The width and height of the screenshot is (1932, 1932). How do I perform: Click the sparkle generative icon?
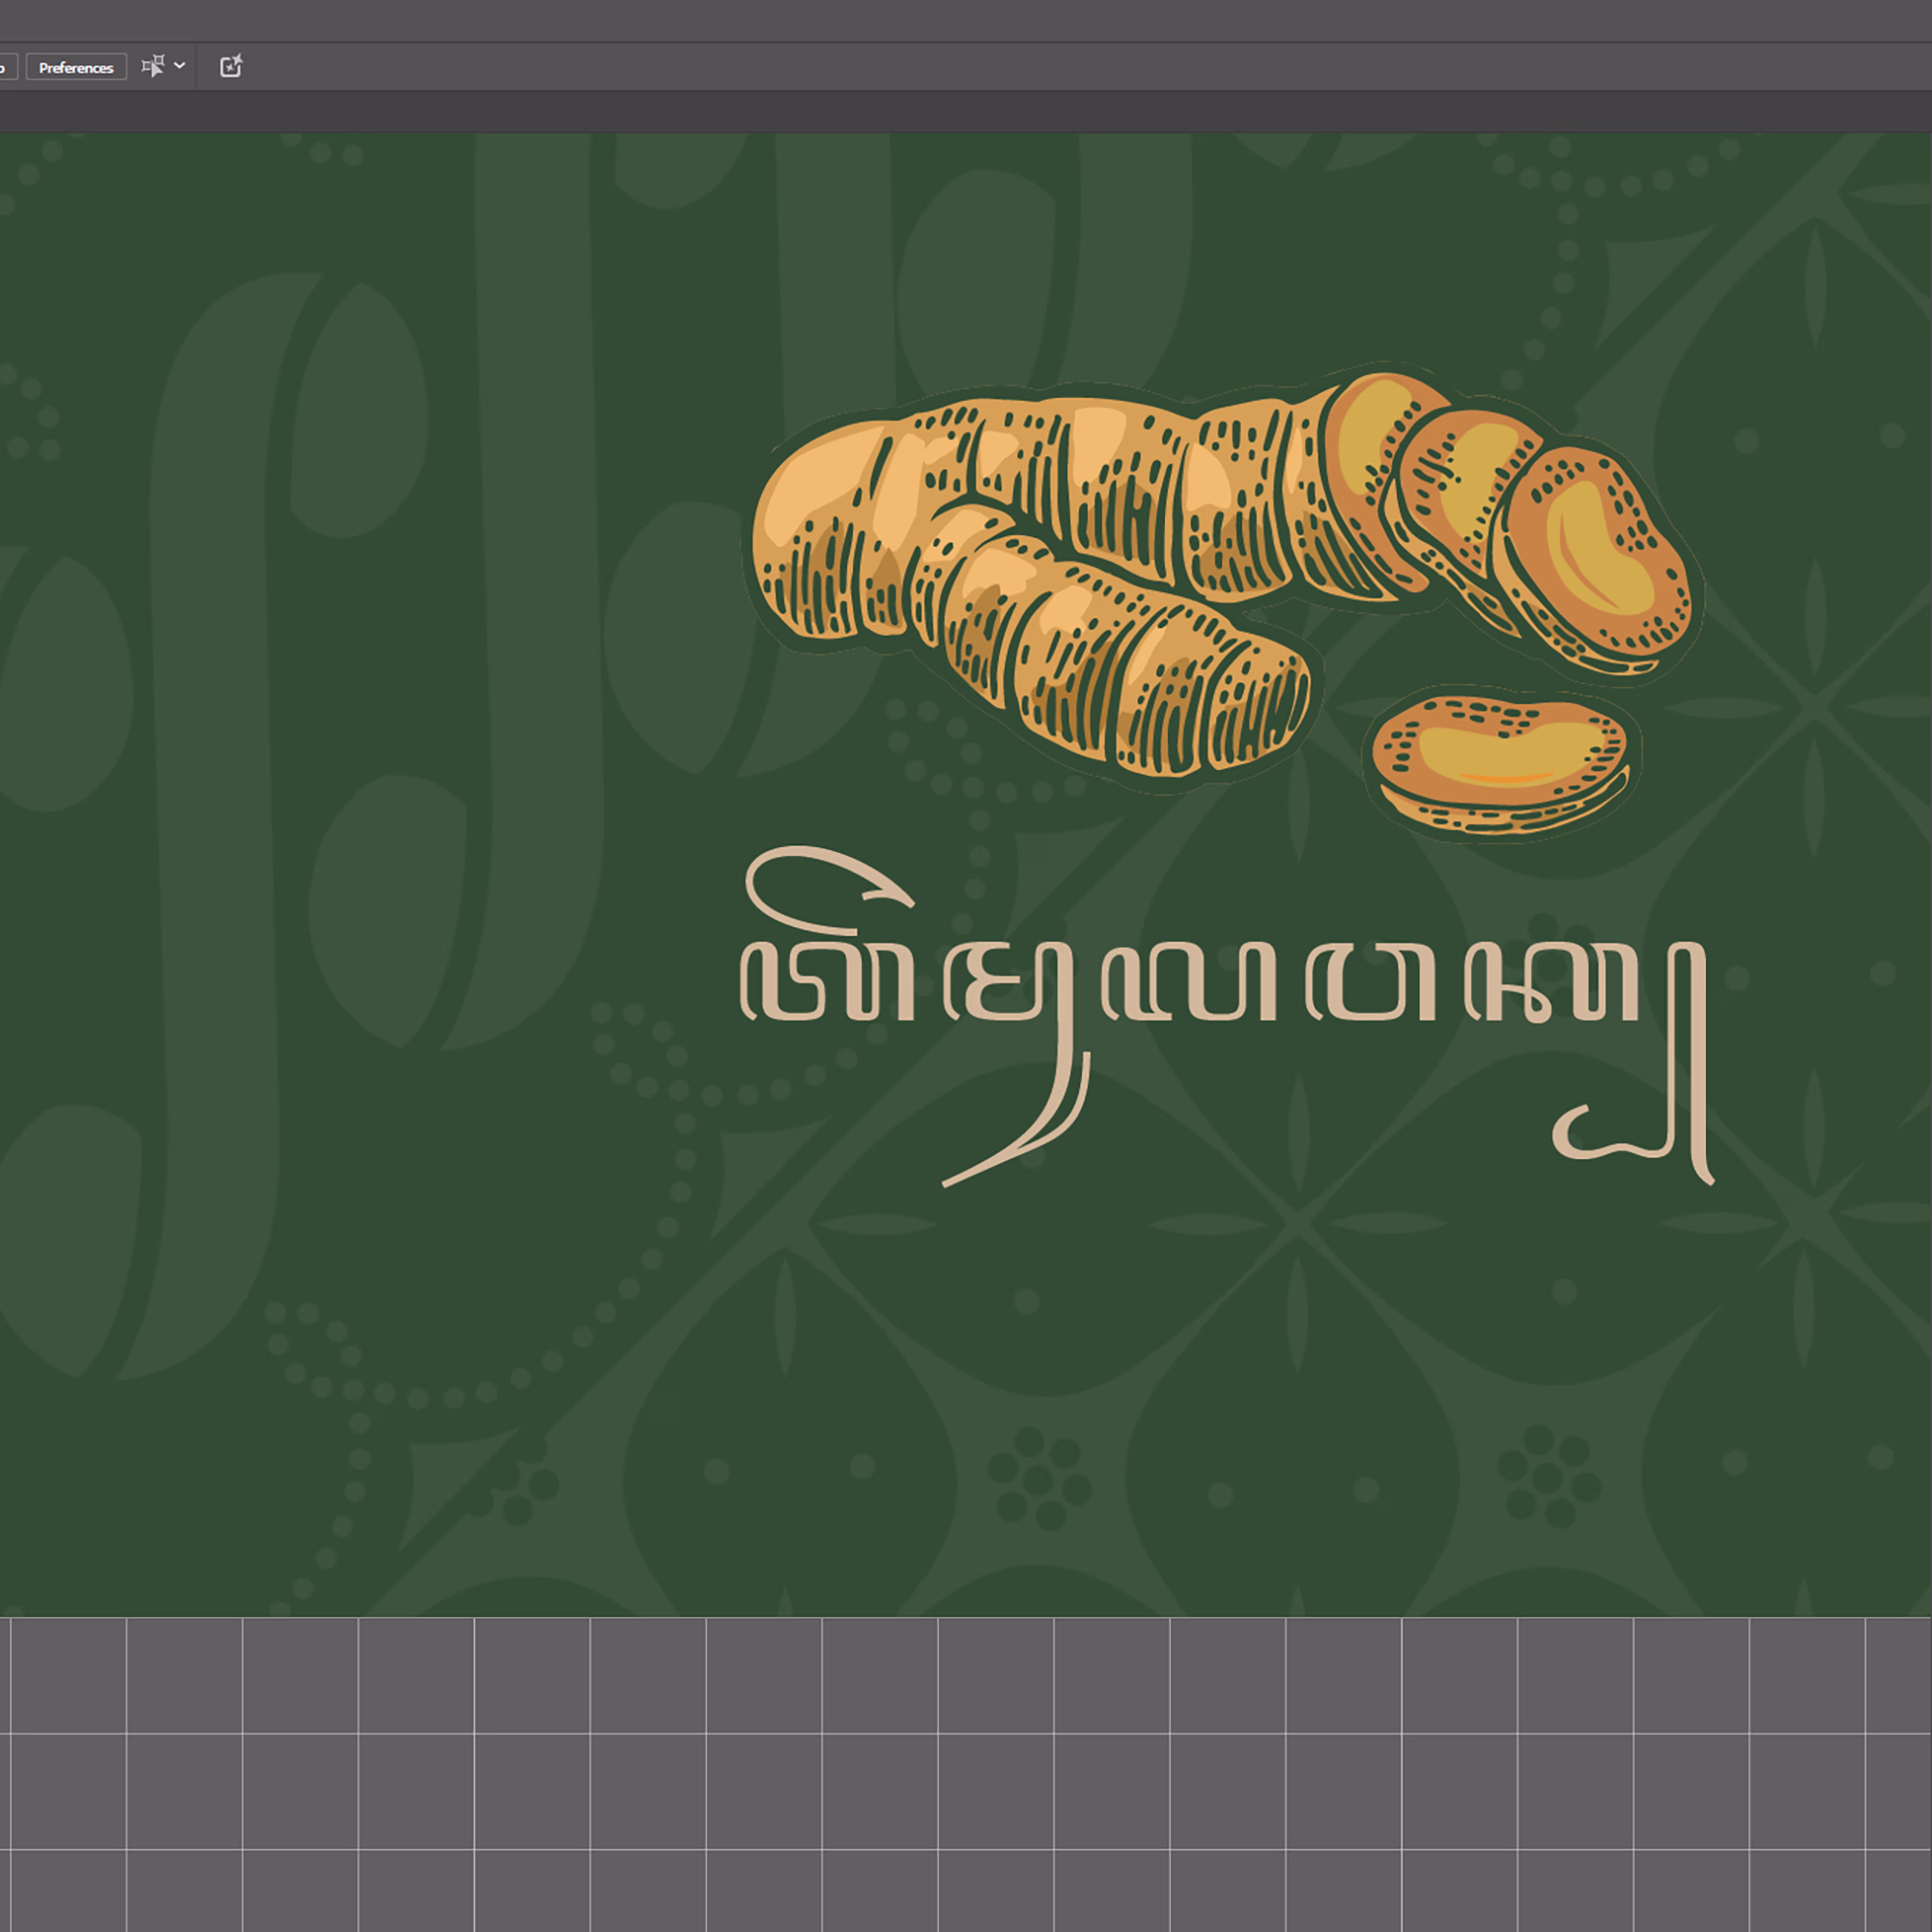pos(231,67)
